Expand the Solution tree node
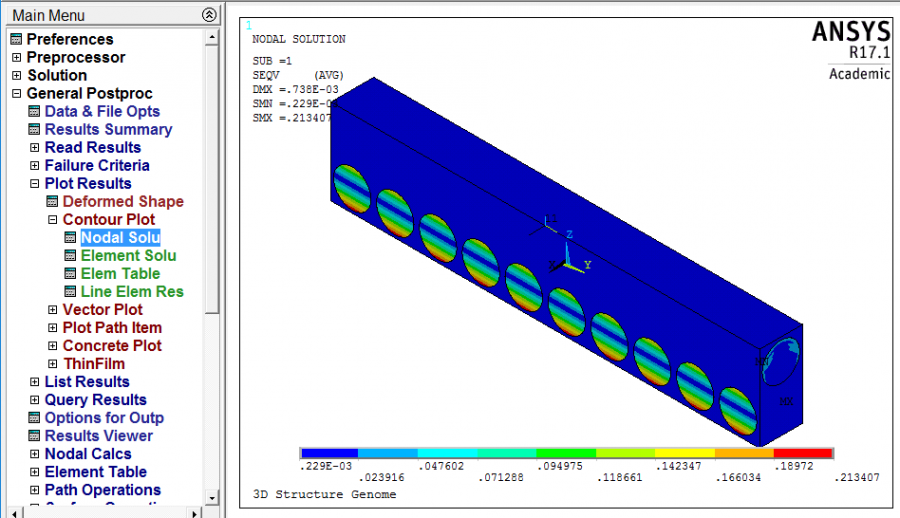This screenshot has height=518, width=900. point(17,75)
